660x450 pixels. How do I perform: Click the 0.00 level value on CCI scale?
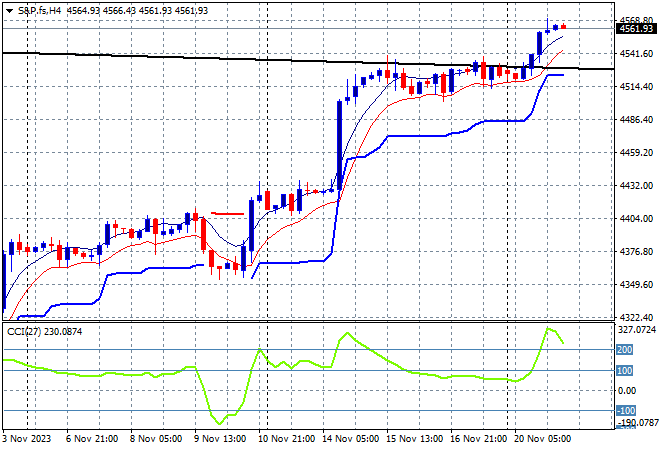point(627,391)
